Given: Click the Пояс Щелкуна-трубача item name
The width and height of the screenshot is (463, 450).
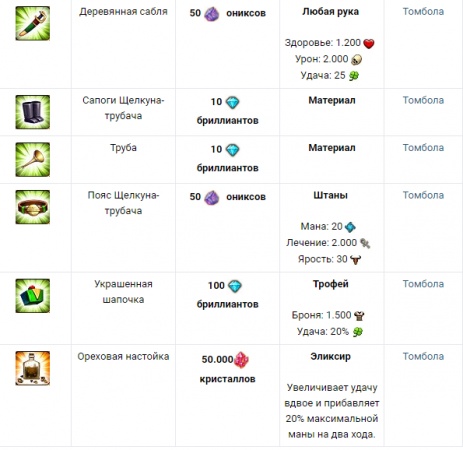Looking at the screenshot, I should 123,203.
